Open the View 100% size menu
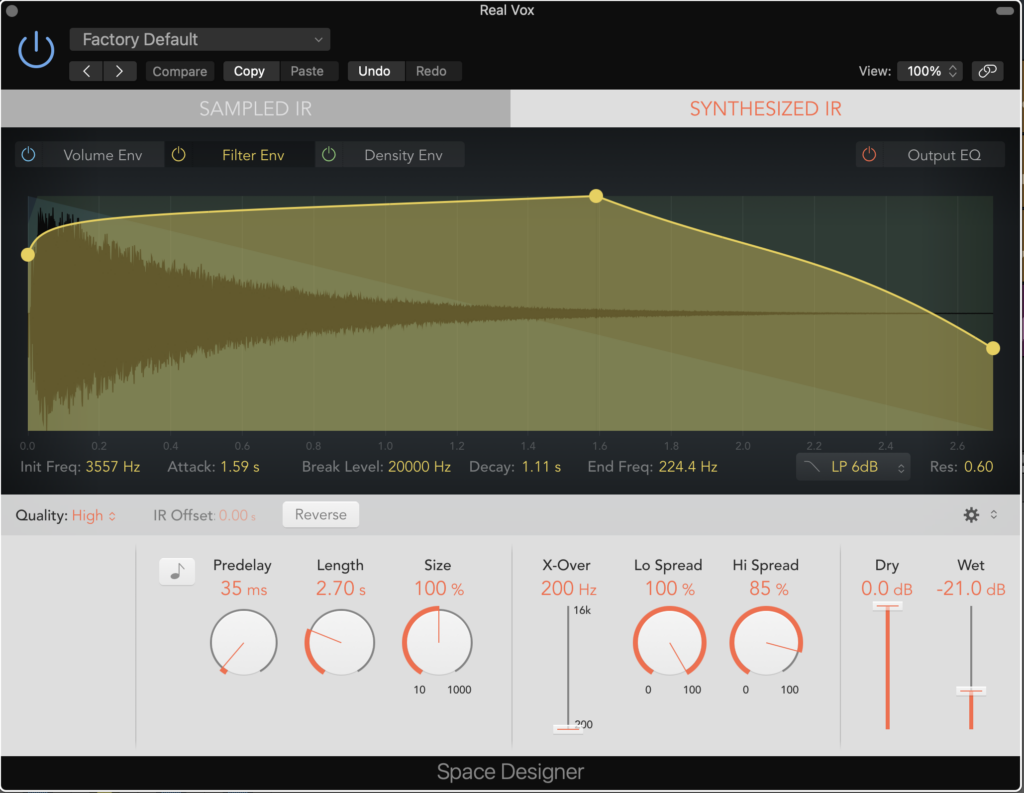The width and height of the screenshot is (1024, 793). 930,71
